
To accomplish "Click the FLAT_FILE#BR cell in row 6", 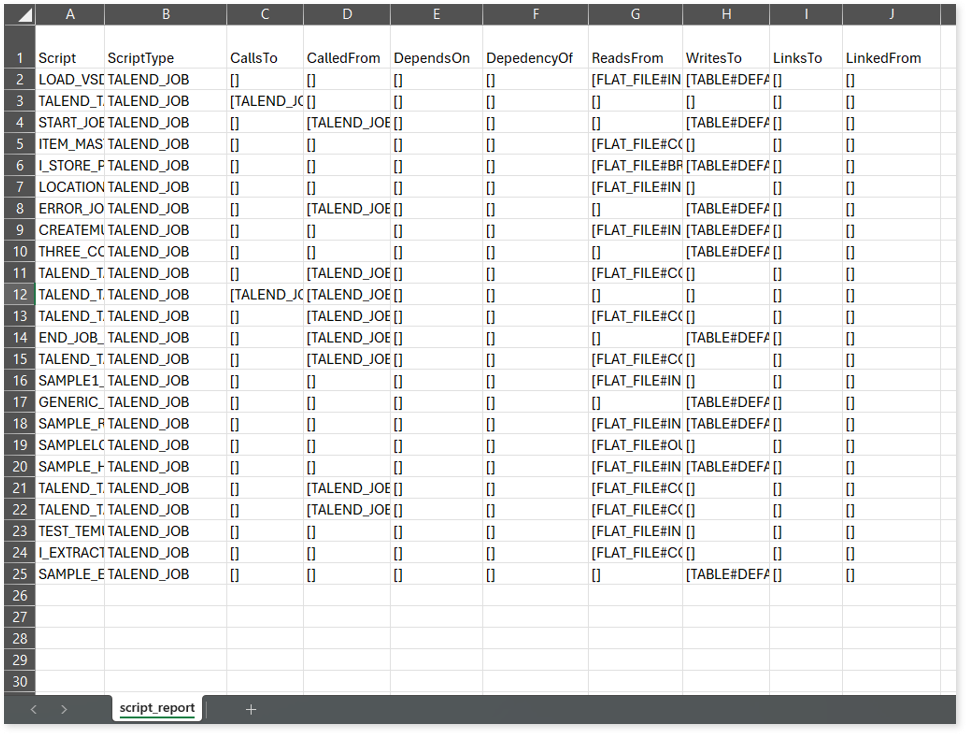I will (x=635, y=166).
